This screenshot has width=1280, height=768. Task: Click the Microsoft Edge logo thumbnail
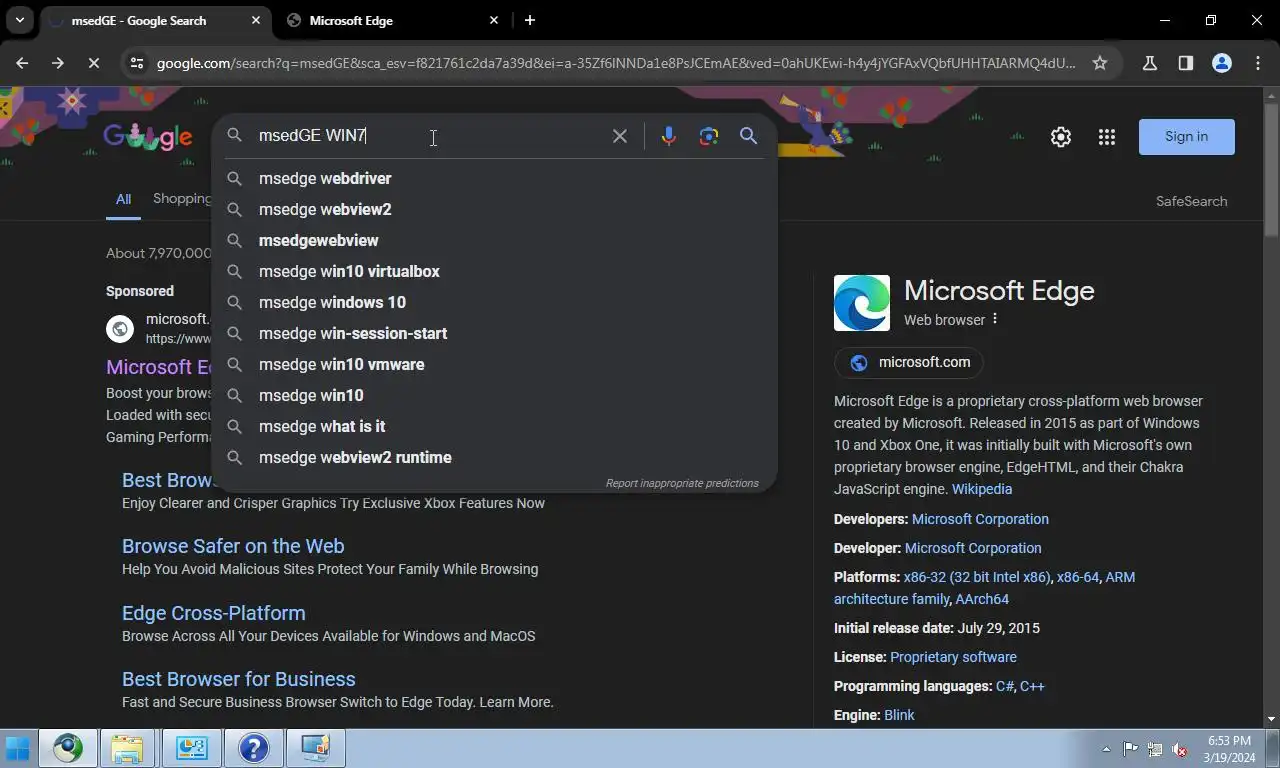point(862,303)
